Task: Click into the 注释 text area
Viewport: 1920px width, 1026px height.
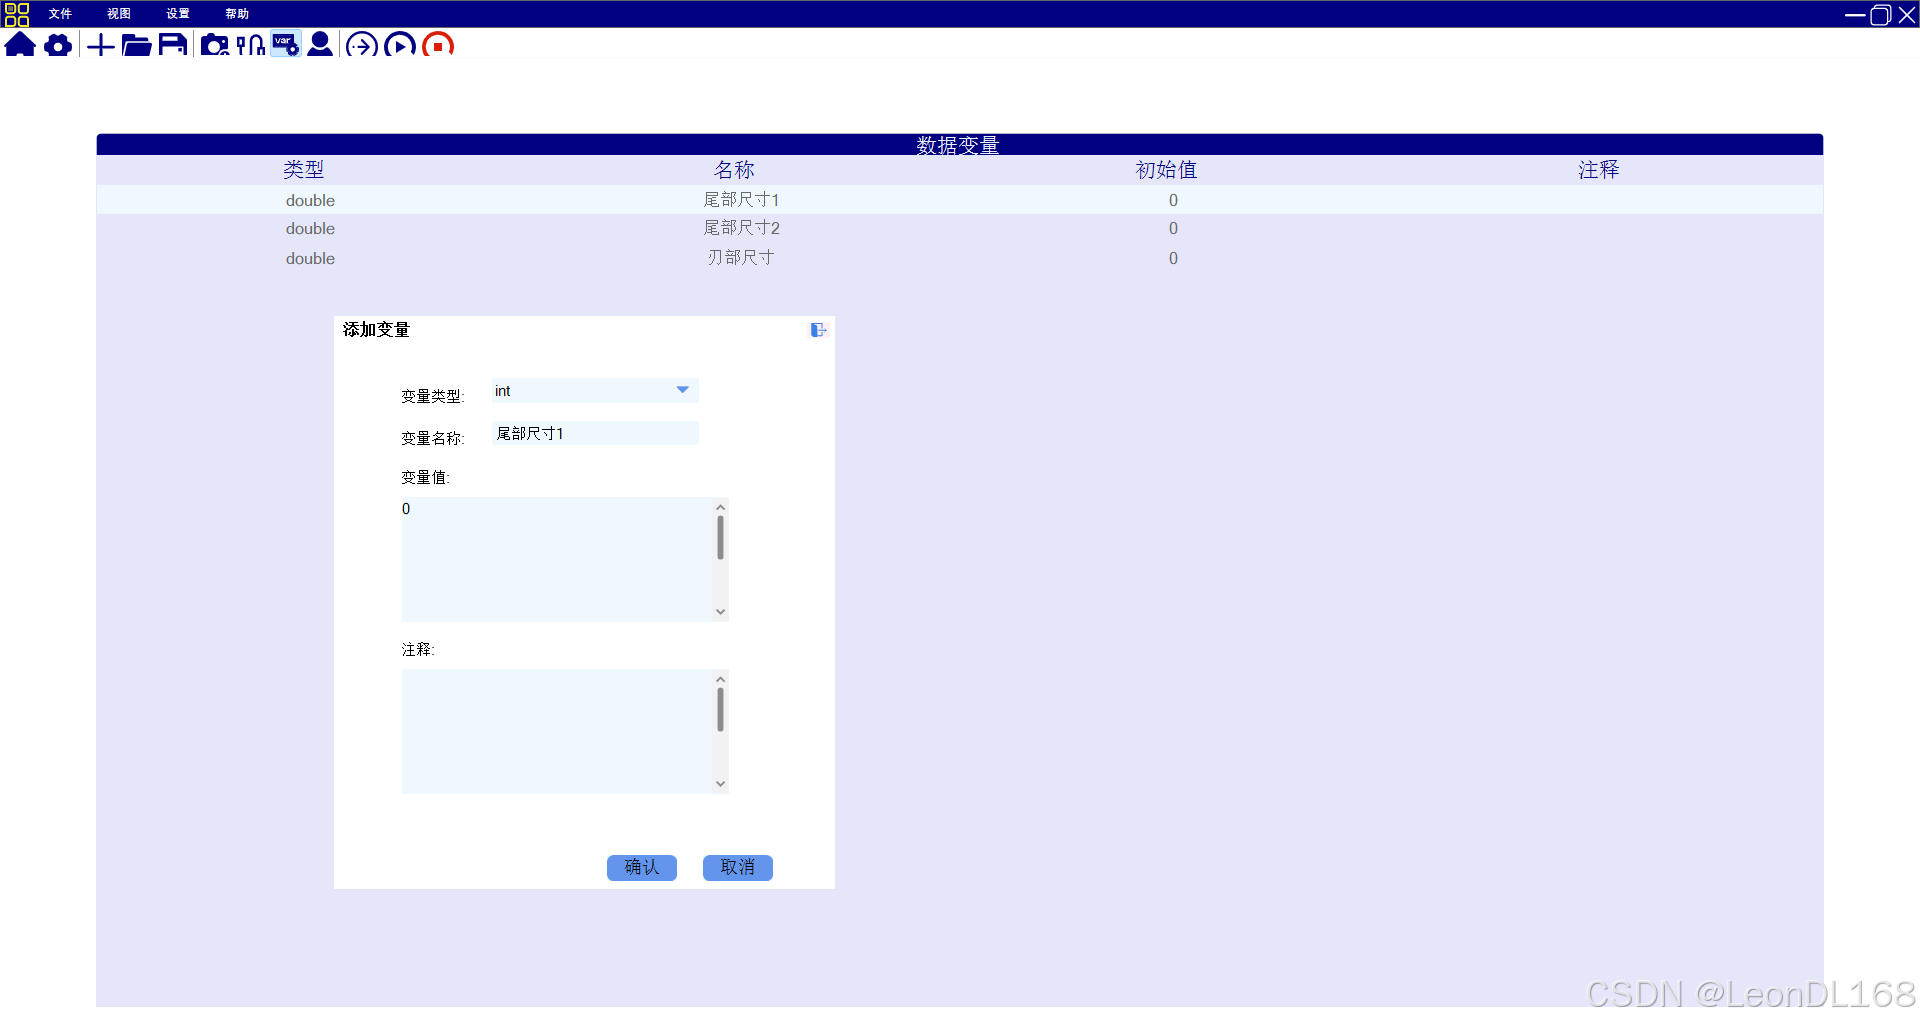Action: click(557, 731)
